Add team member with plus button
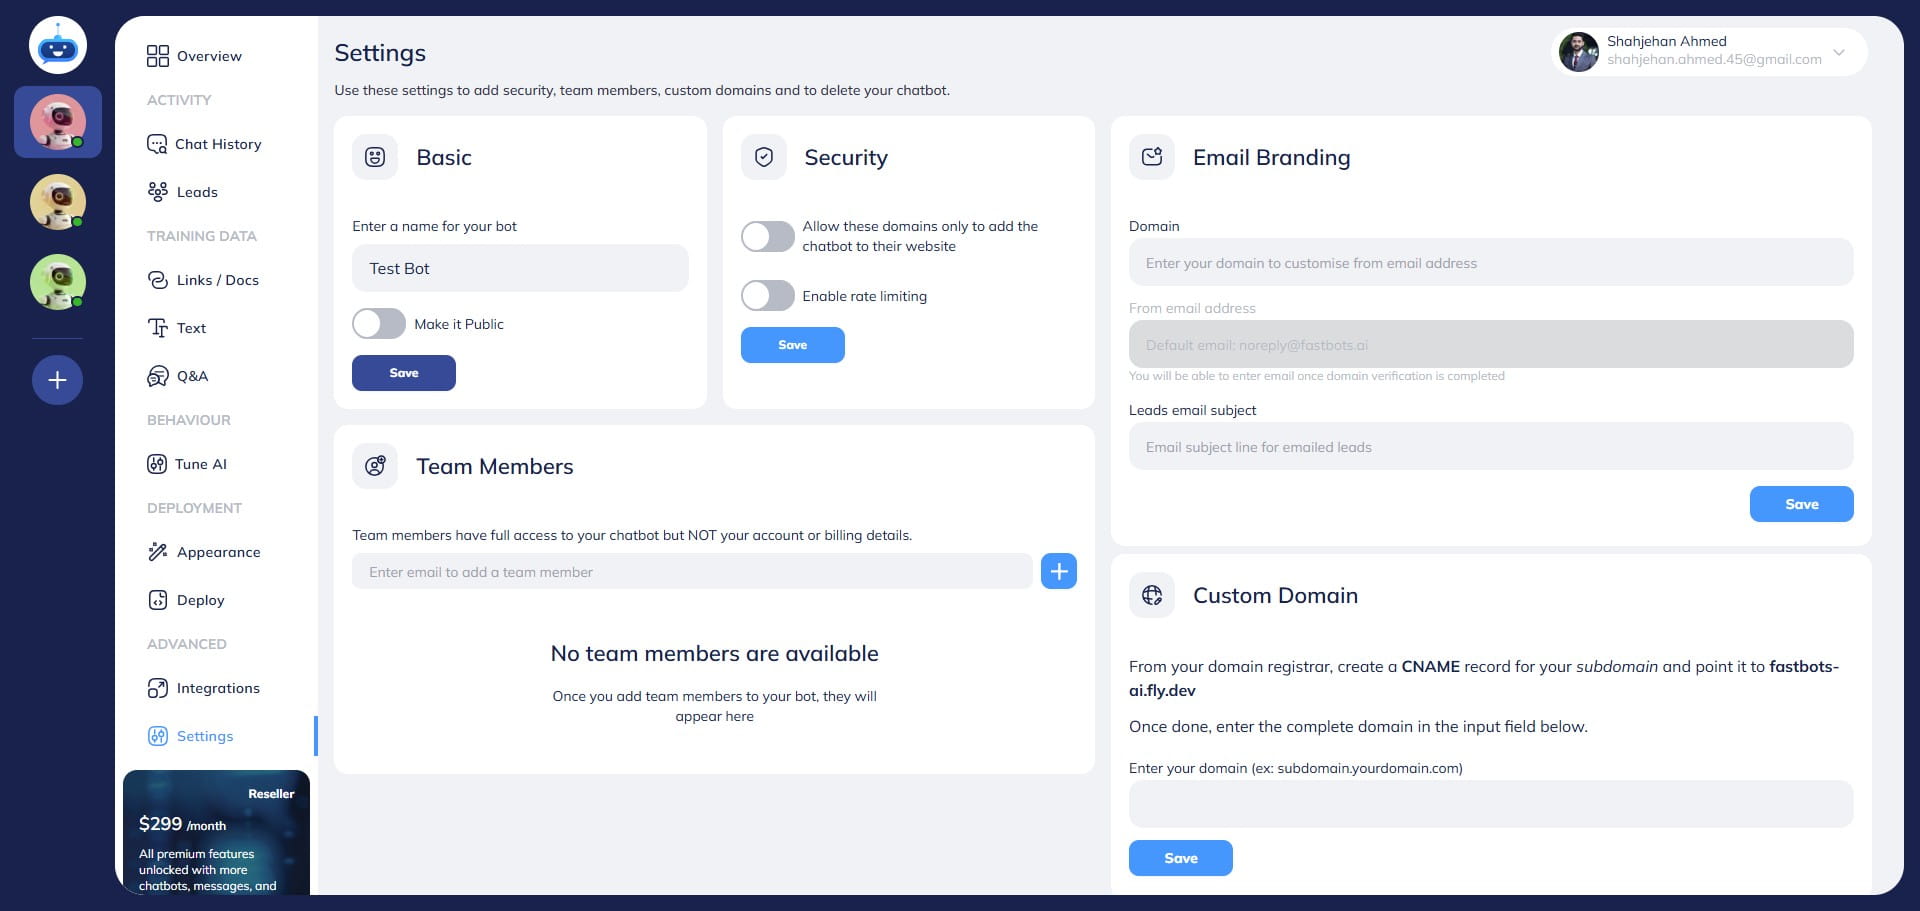This screenshot has height=911, width=1920. point(1059,571)
